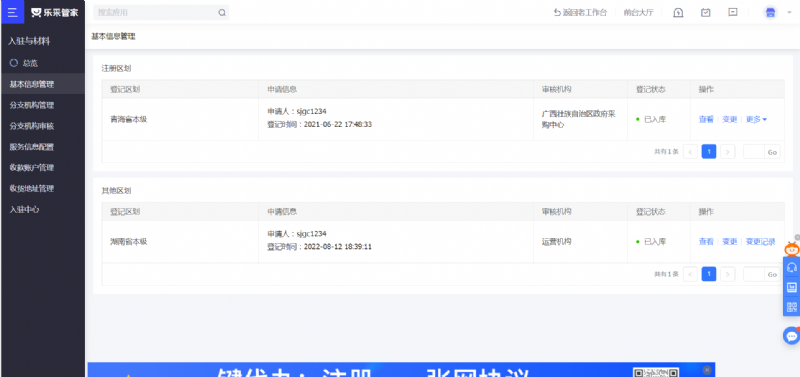Open 收款账户管理 sidebar item
800x377 pixels.
point(43,167)
